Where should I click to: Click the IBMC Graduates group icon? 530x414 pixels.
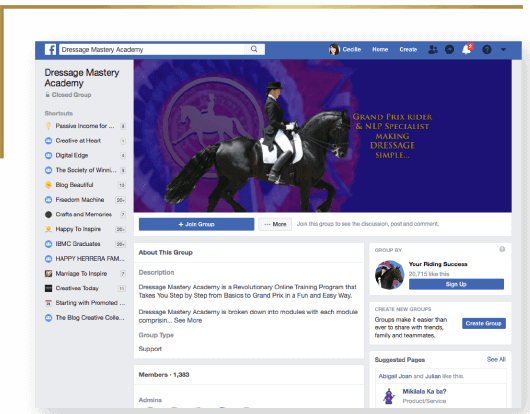(48, 244)
